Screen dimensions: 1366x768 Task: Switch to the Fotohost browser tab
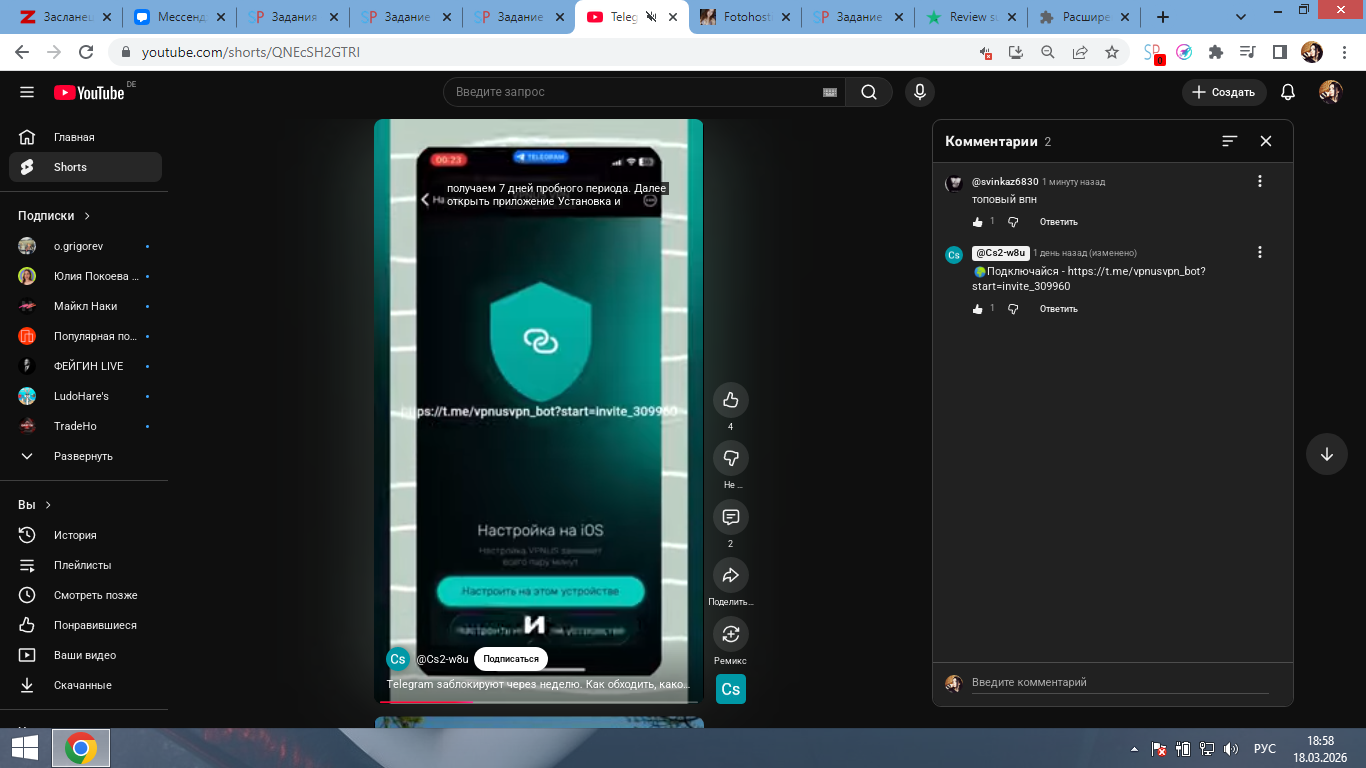click(745, 17)
